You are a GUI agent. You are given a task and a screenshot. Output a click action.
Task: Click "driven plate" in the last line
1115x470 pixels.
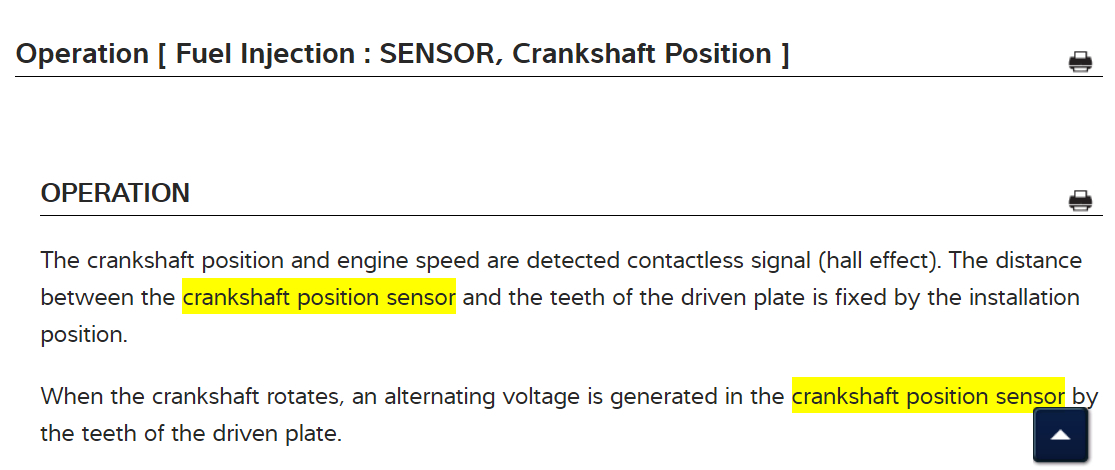(x=285, y=434)
